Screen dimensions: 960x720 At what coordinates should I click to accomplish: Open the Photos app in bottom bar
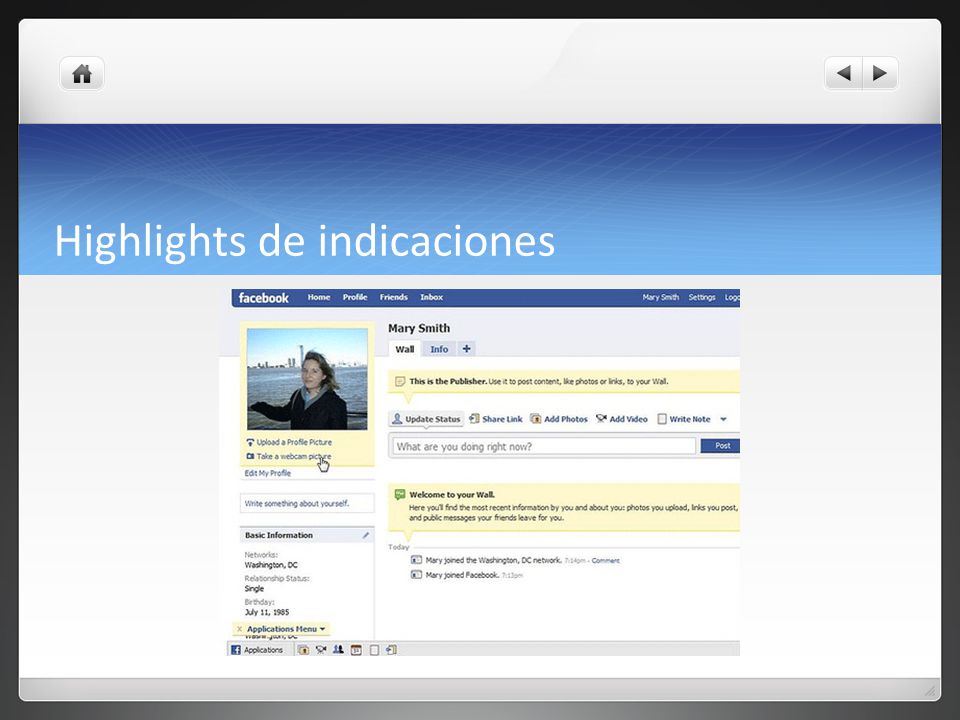coord(303,650)
